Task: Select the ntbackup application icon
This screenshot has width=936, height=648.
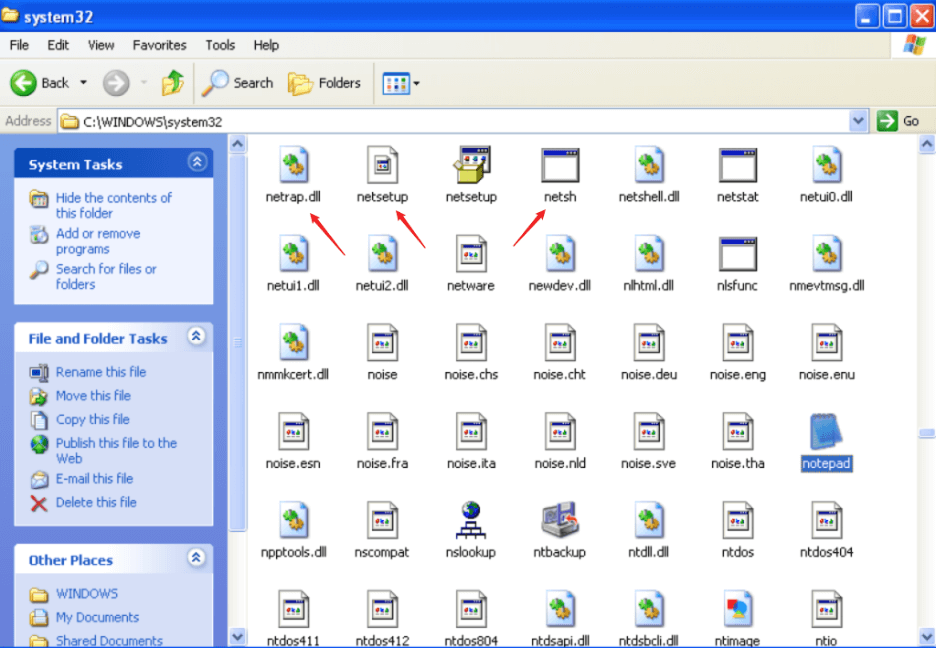Action: point(560,520)
